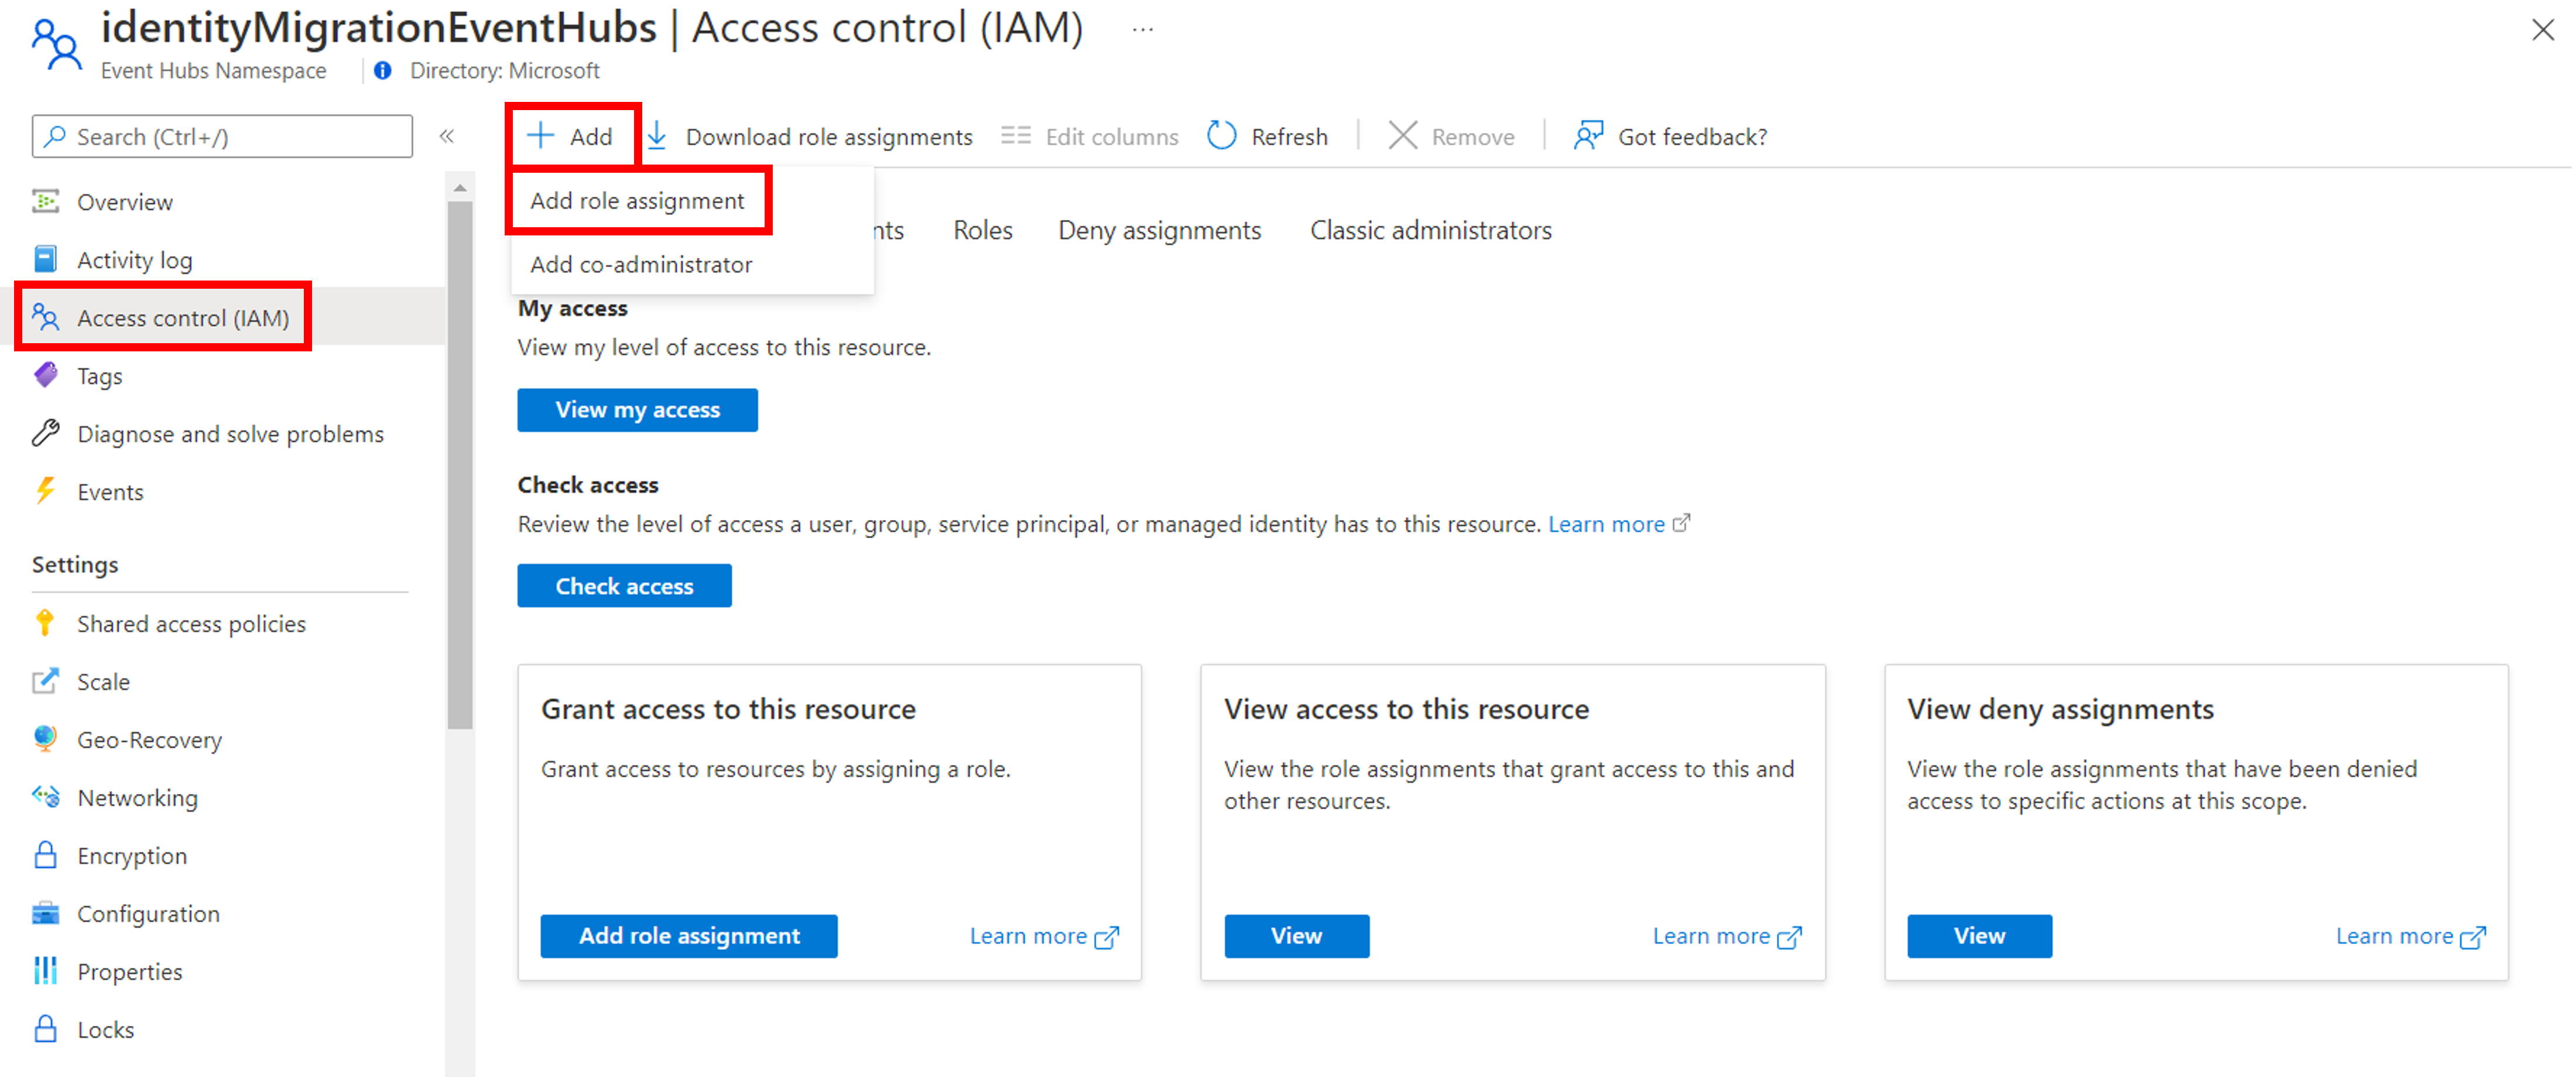Click the Encryption lock icon

46,855
